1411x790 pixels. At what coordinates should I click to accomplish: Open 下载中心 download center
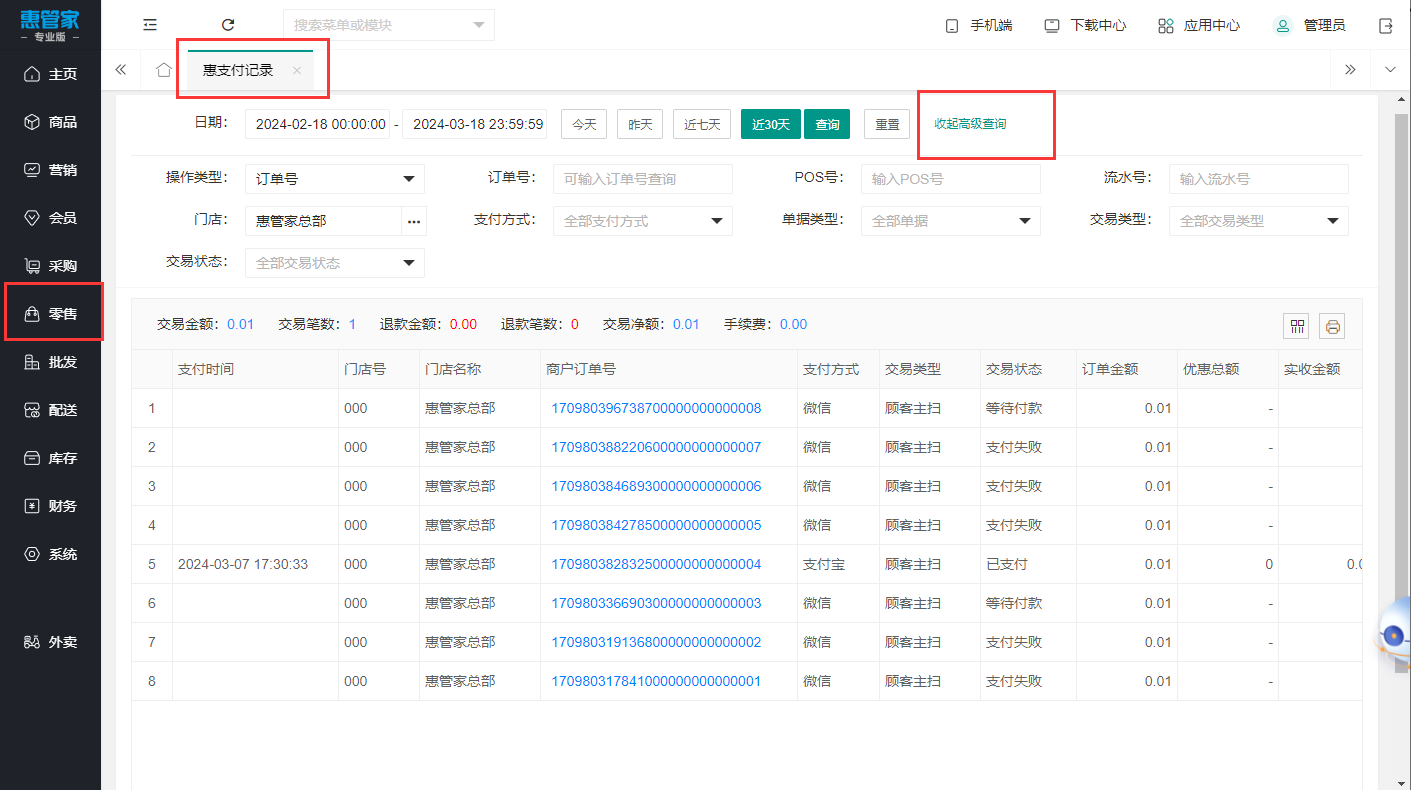[1085, 25]
